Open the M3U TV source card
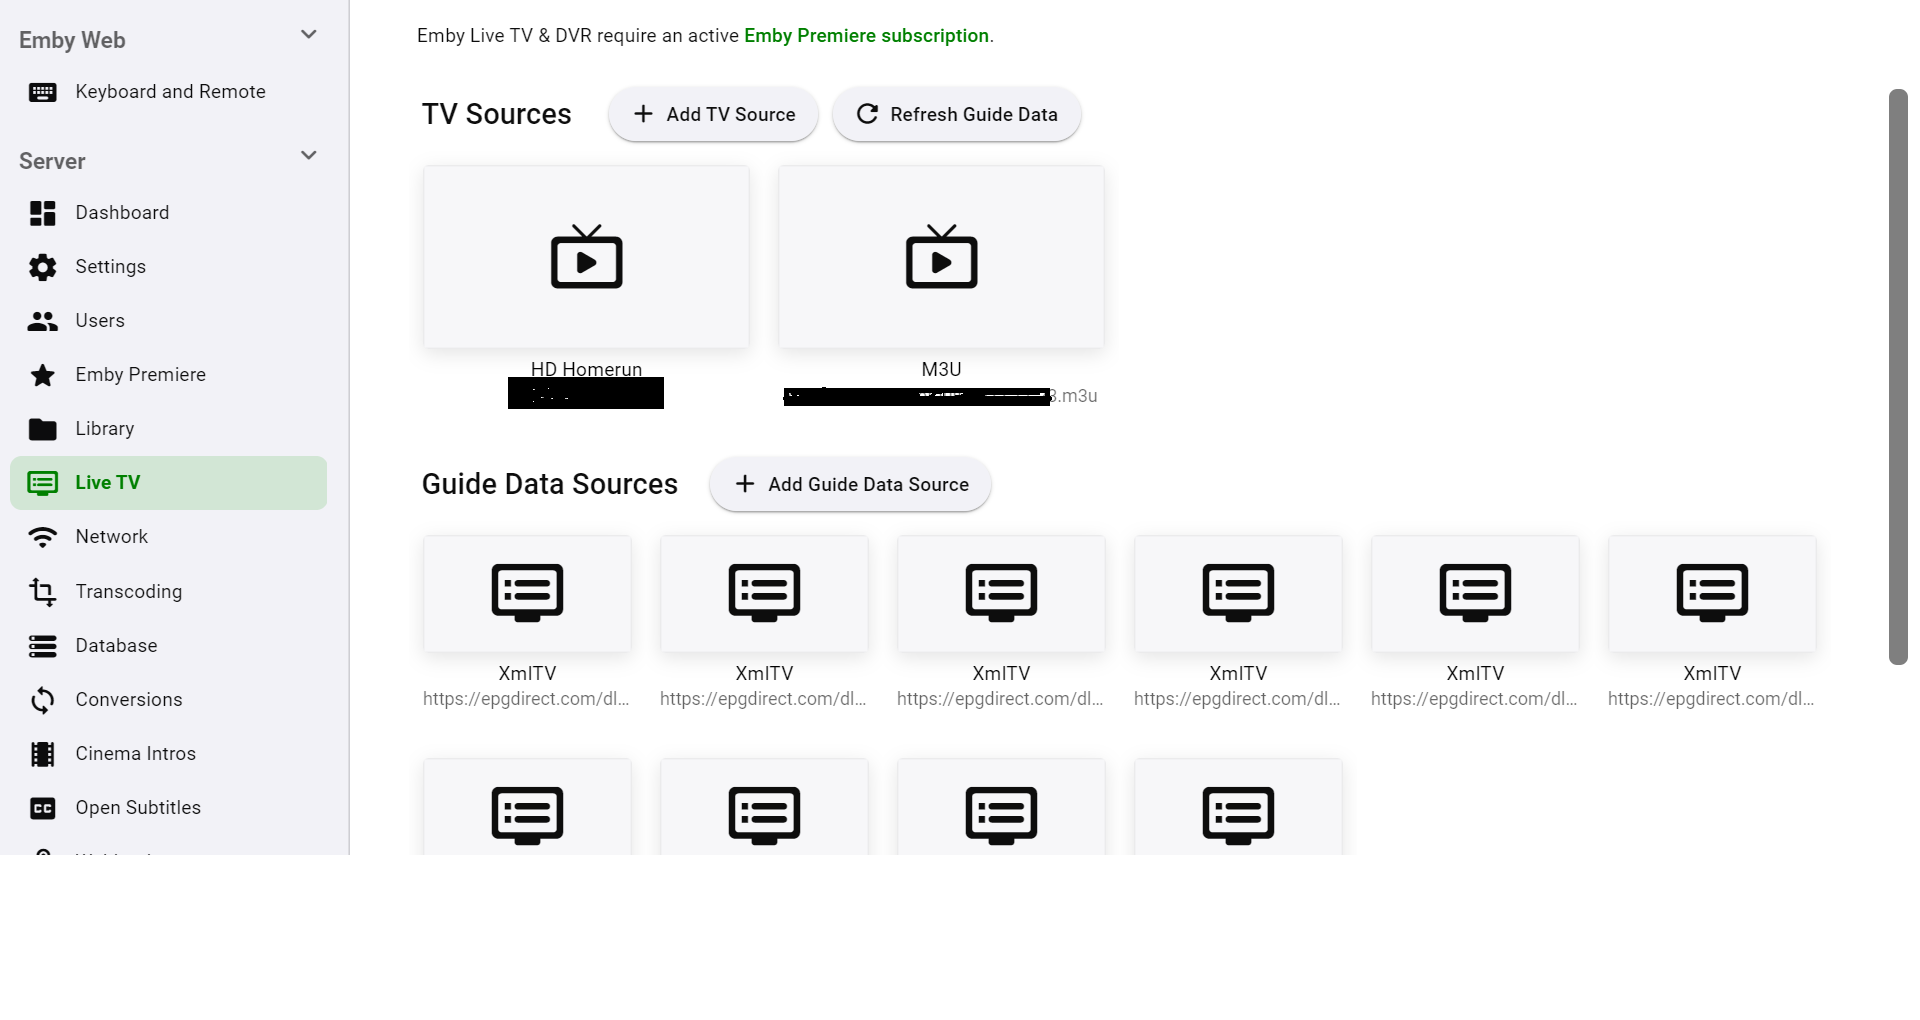 (941, 257)
